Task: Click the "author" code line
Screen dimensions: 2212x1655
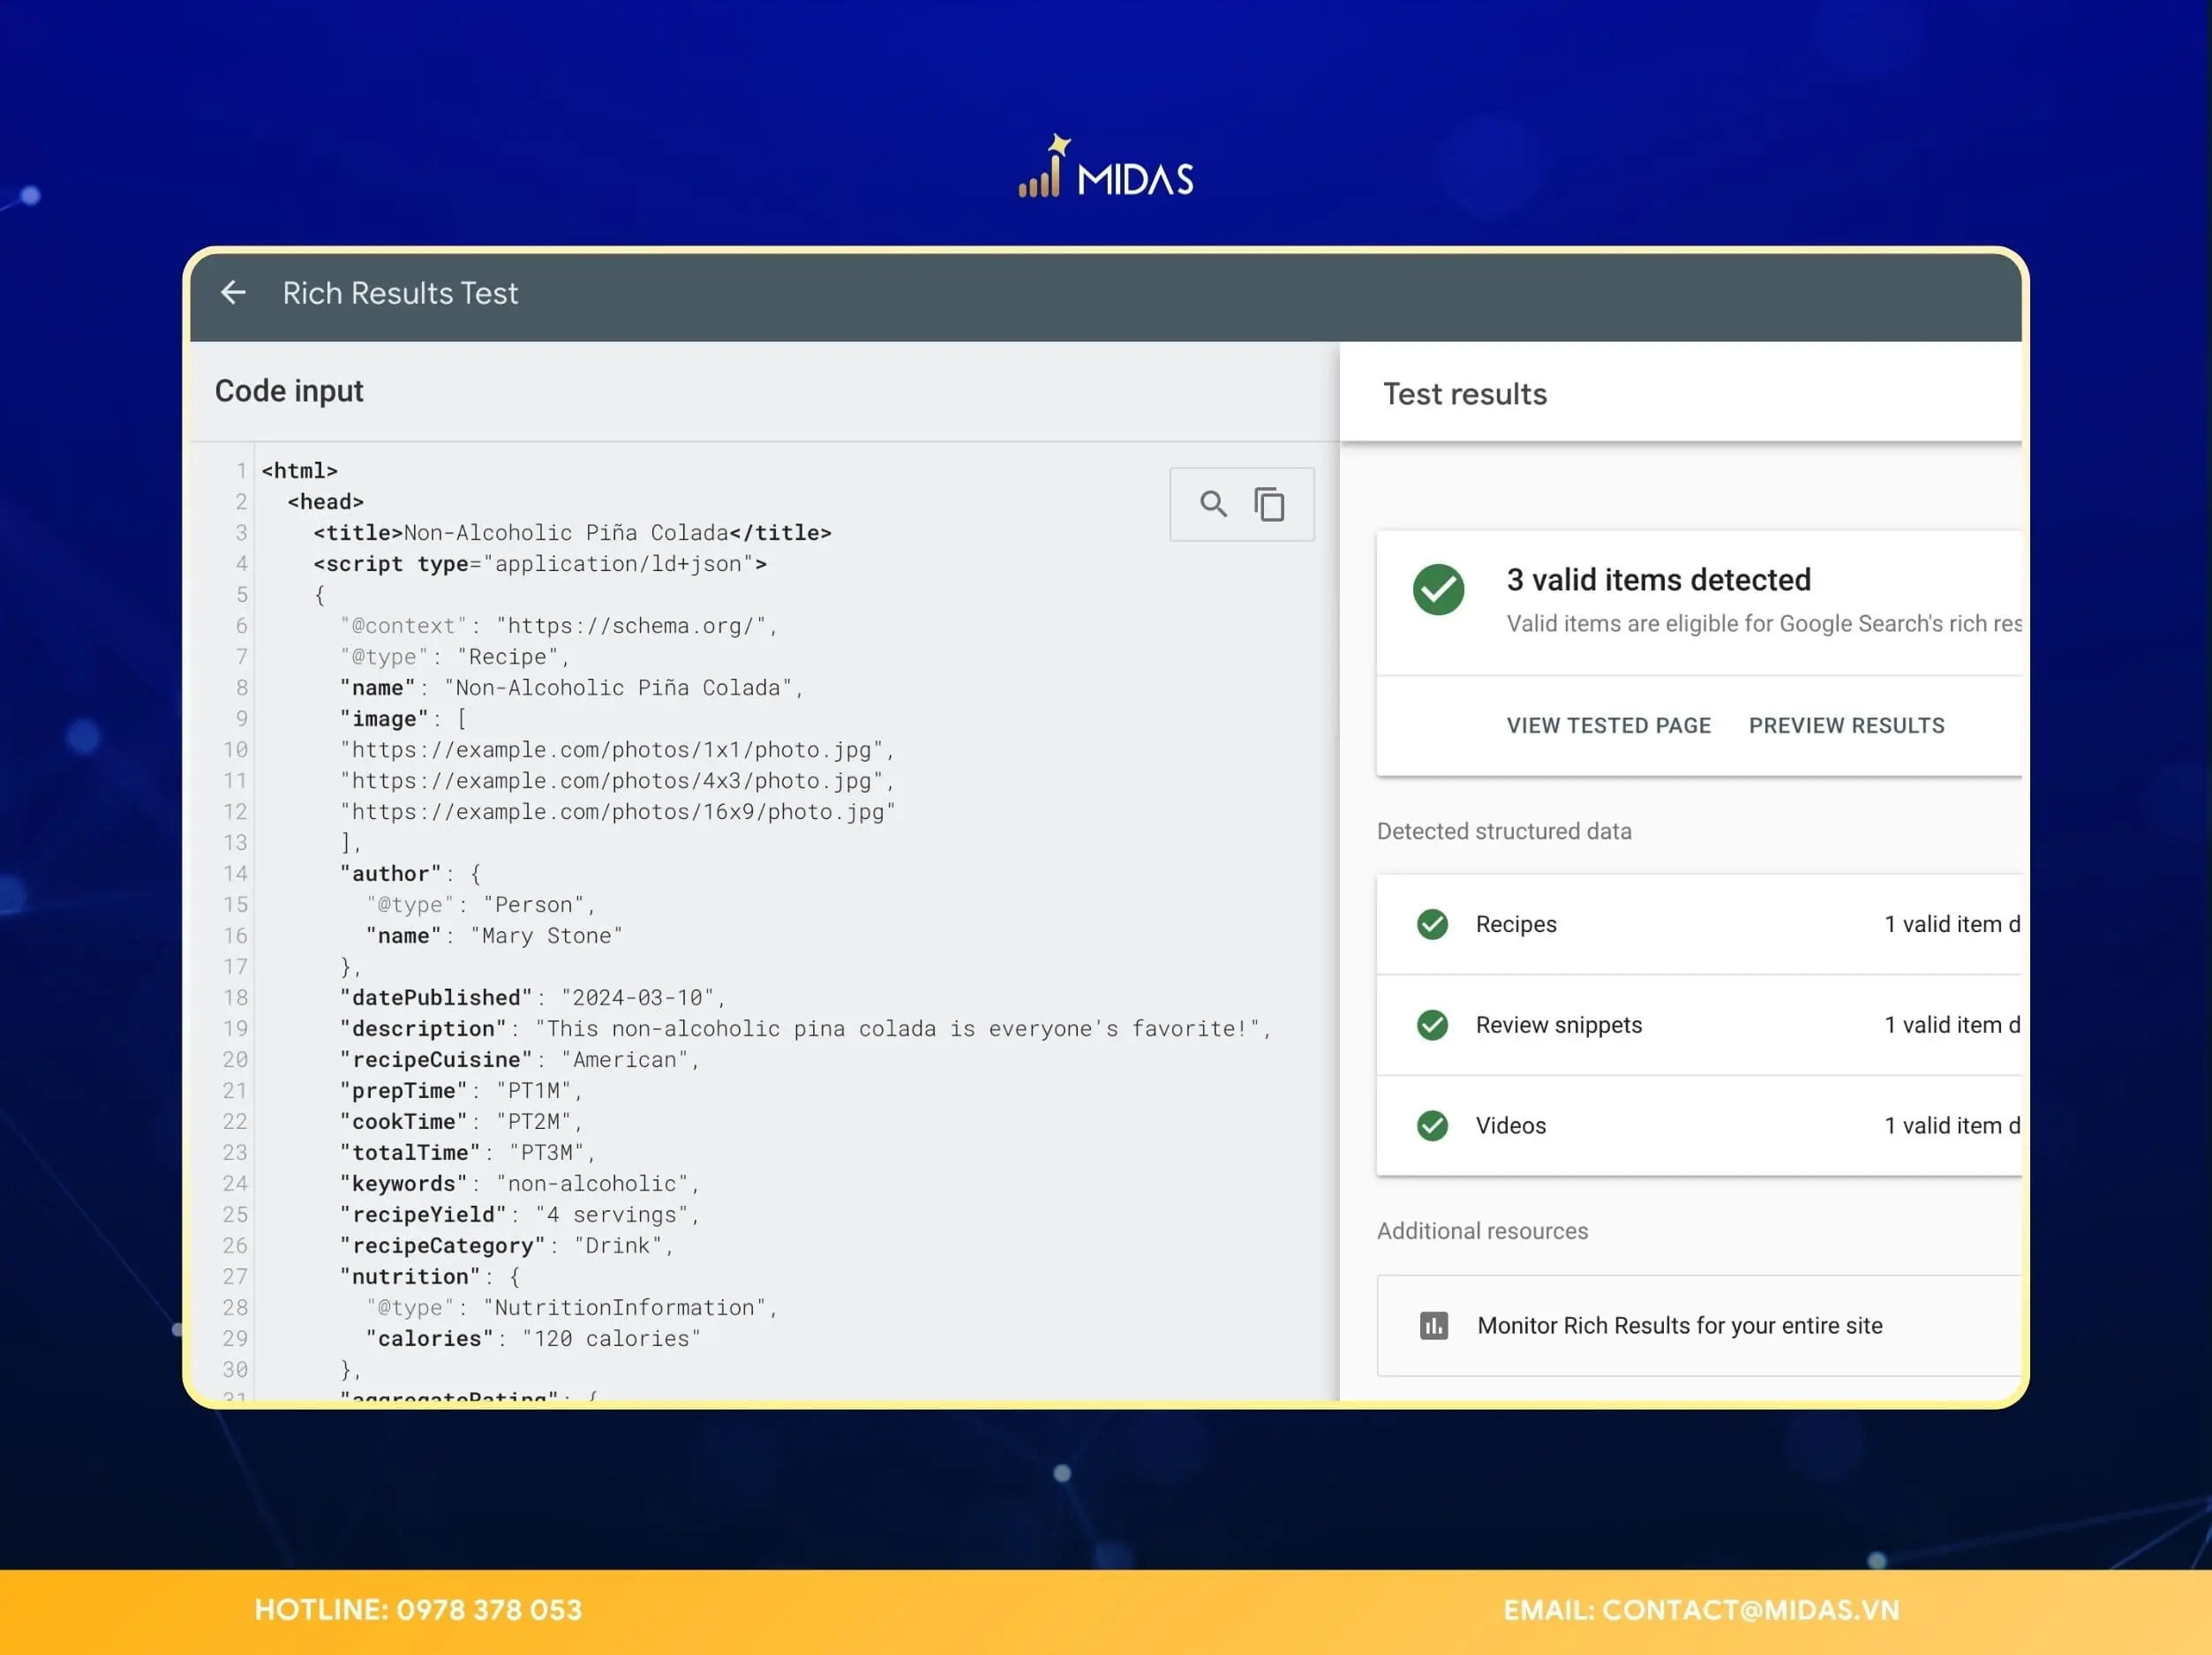Action: pos(410,874)
